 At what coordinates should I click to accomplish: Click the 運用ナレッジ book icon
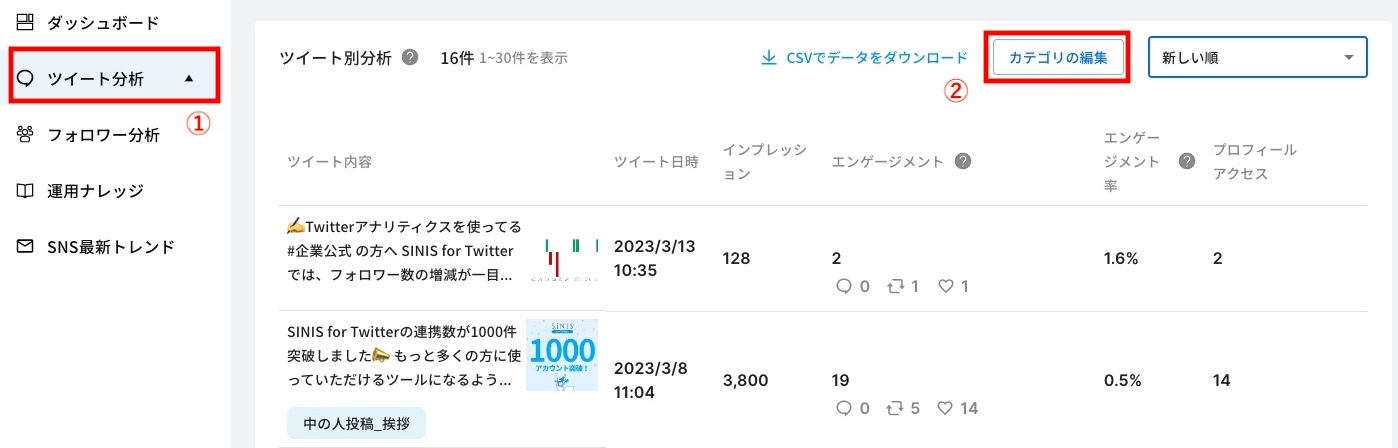click(x=27, y=190)
